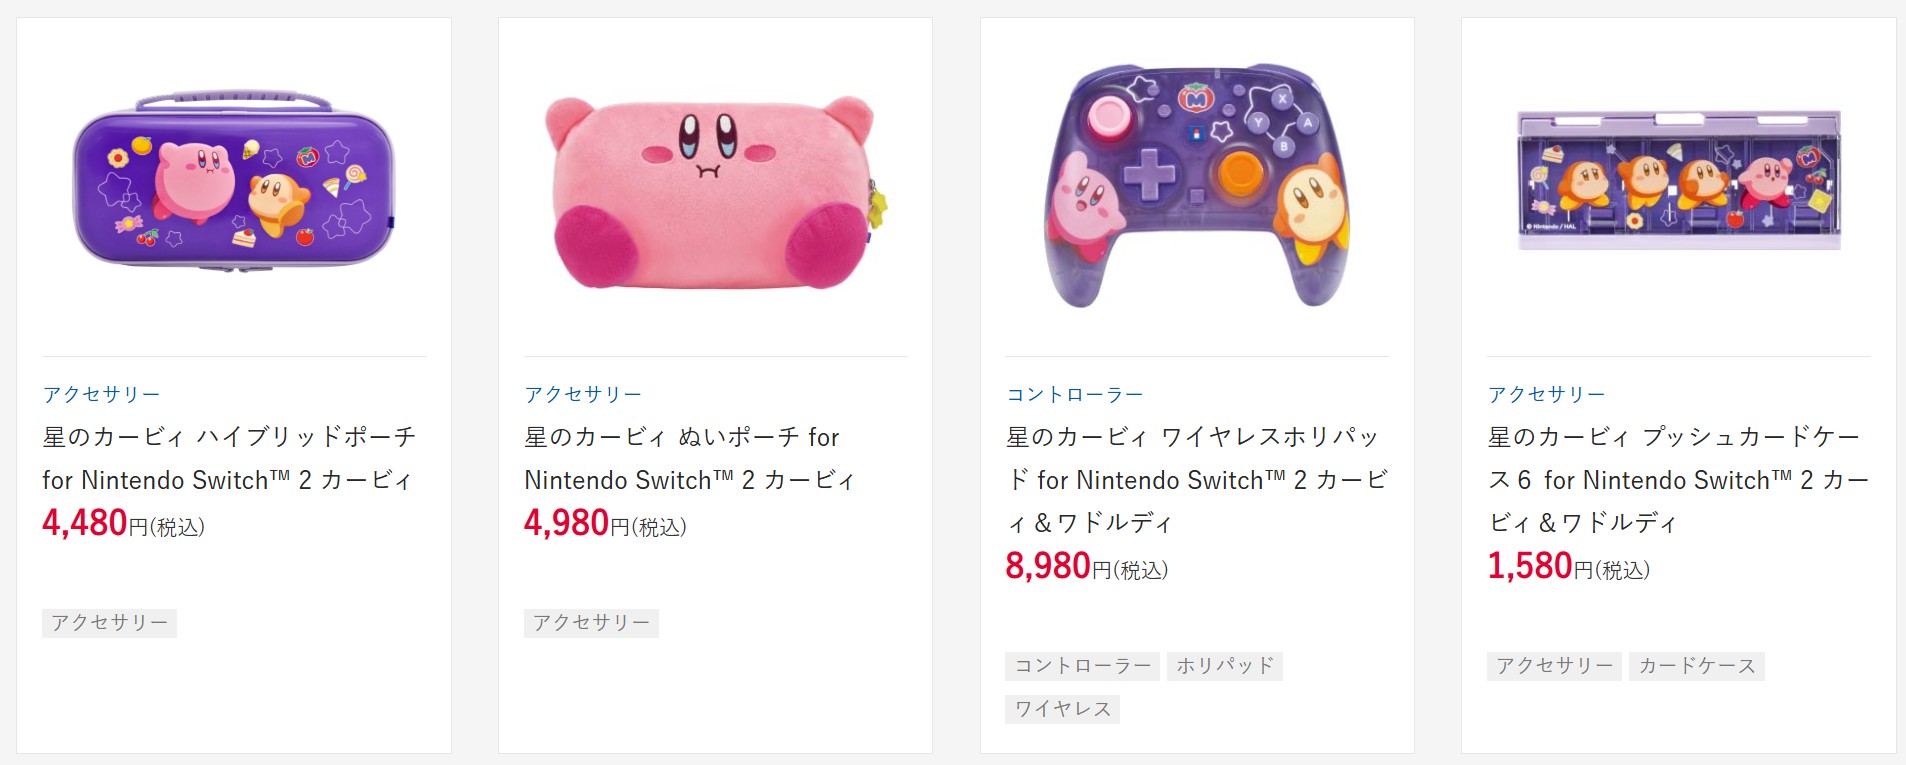Open the purple Kirby hybrid pouch image
The height and width of the screenshot is (765, 1906).
click(x=234, y=181)
